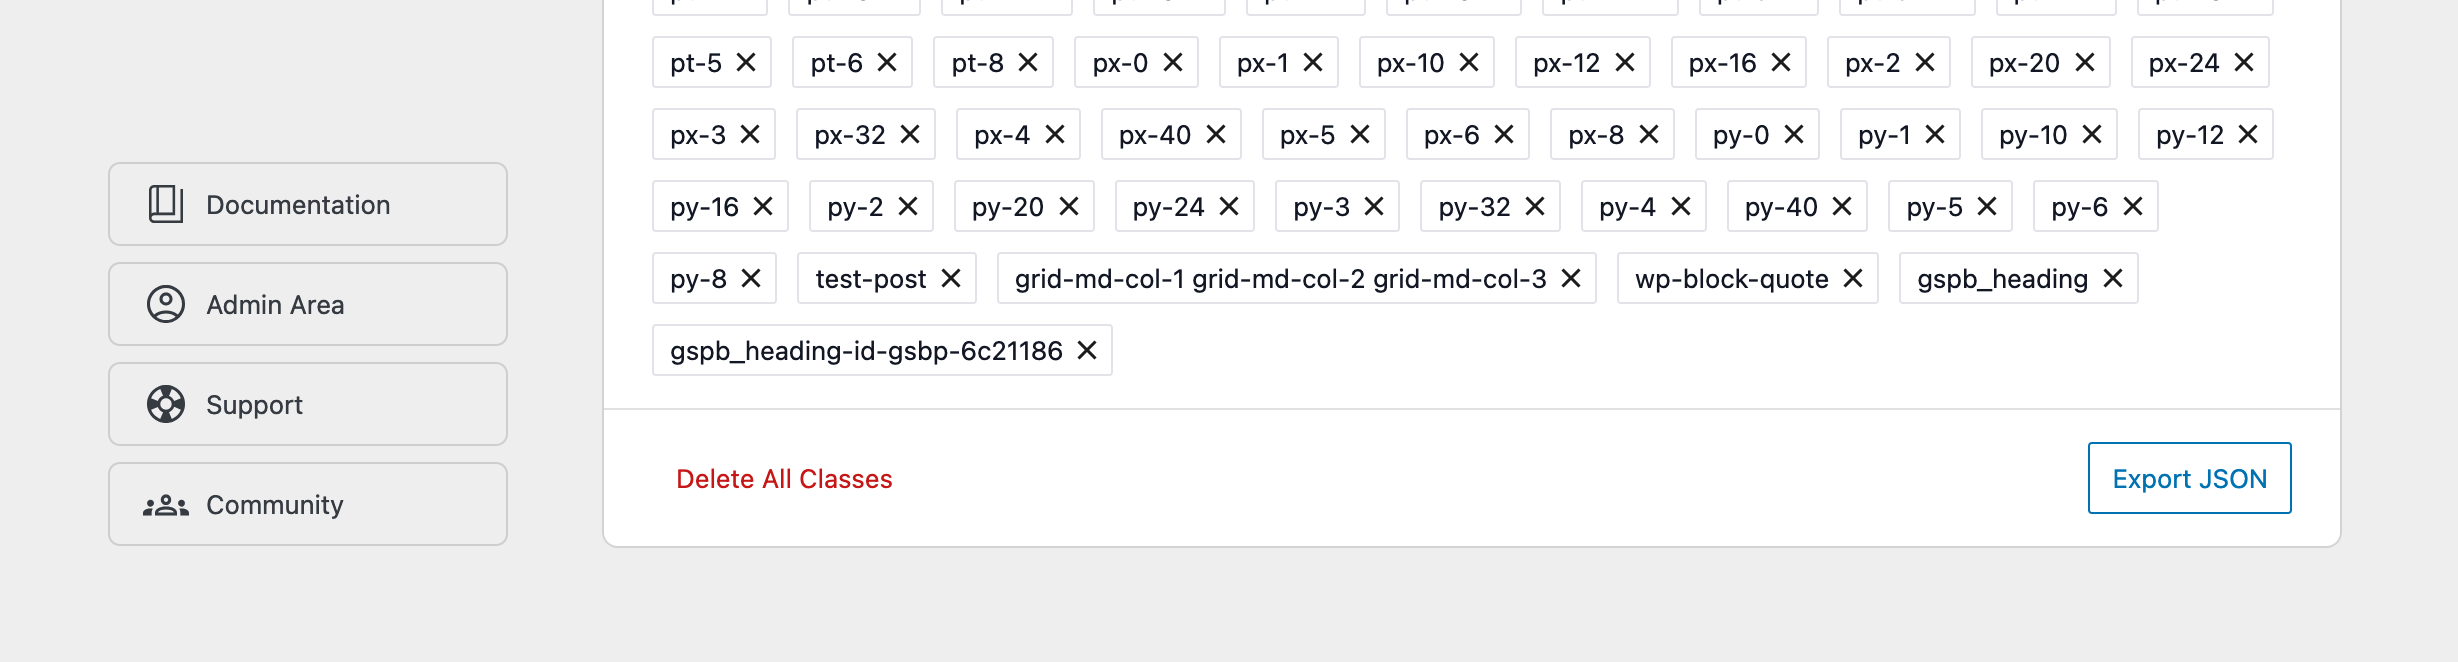Open the Documentation link
The width and height of the screenshot is (2458, 662).
(308, 204)
